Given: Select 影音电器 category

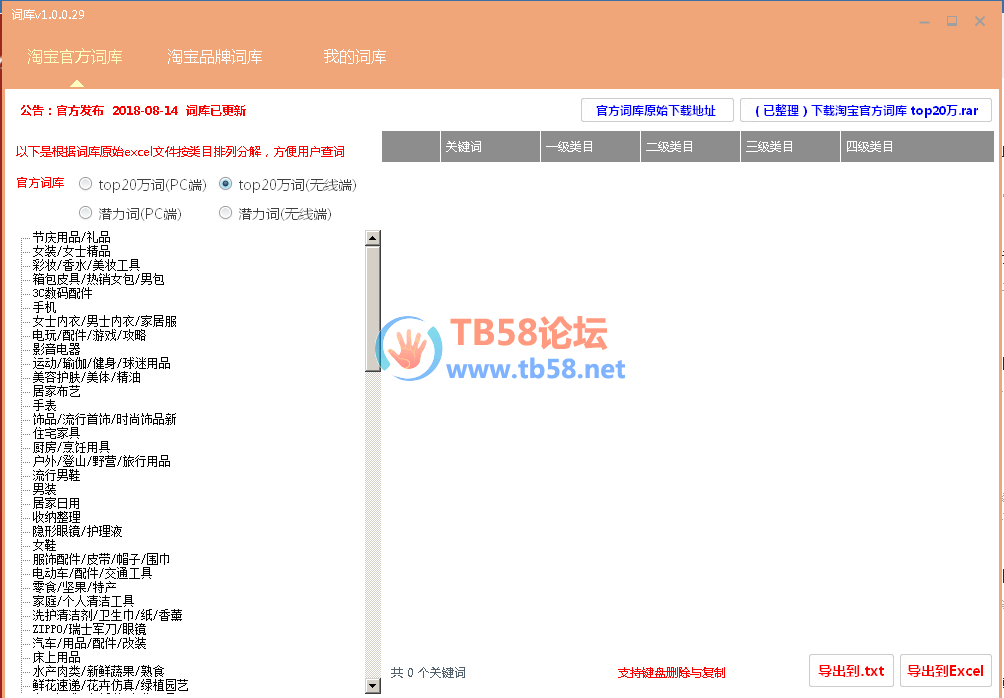Looking at the screenshot, I should 56,349.
